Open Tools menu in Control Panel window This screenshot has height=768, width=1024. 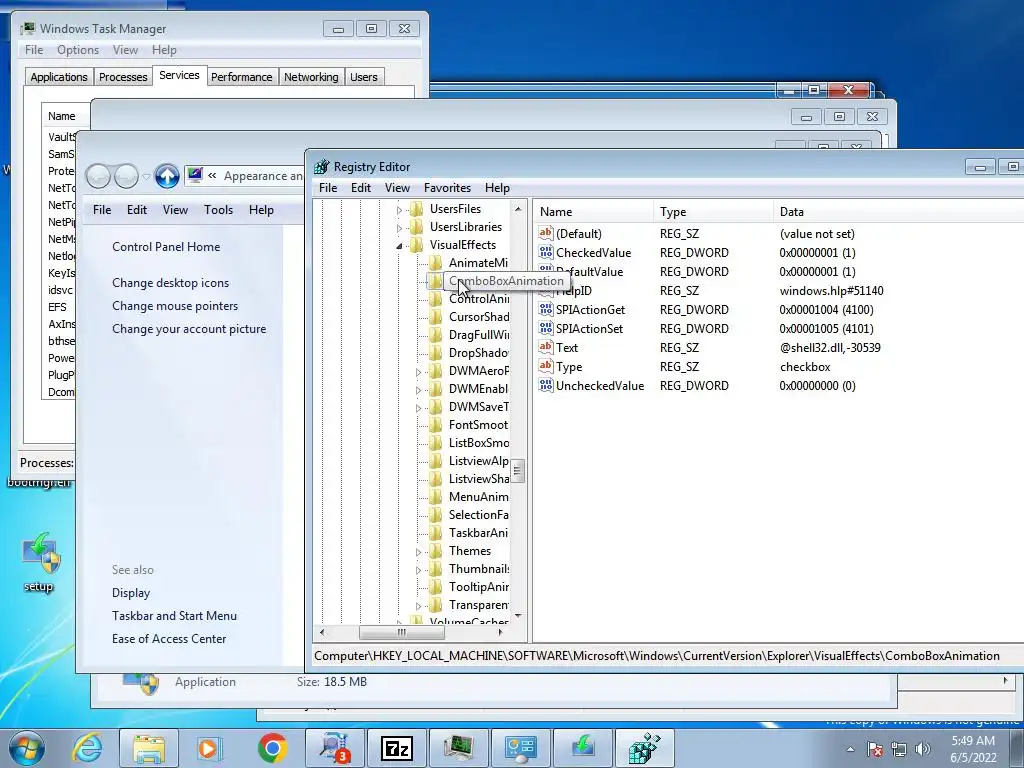click(218, 210)
